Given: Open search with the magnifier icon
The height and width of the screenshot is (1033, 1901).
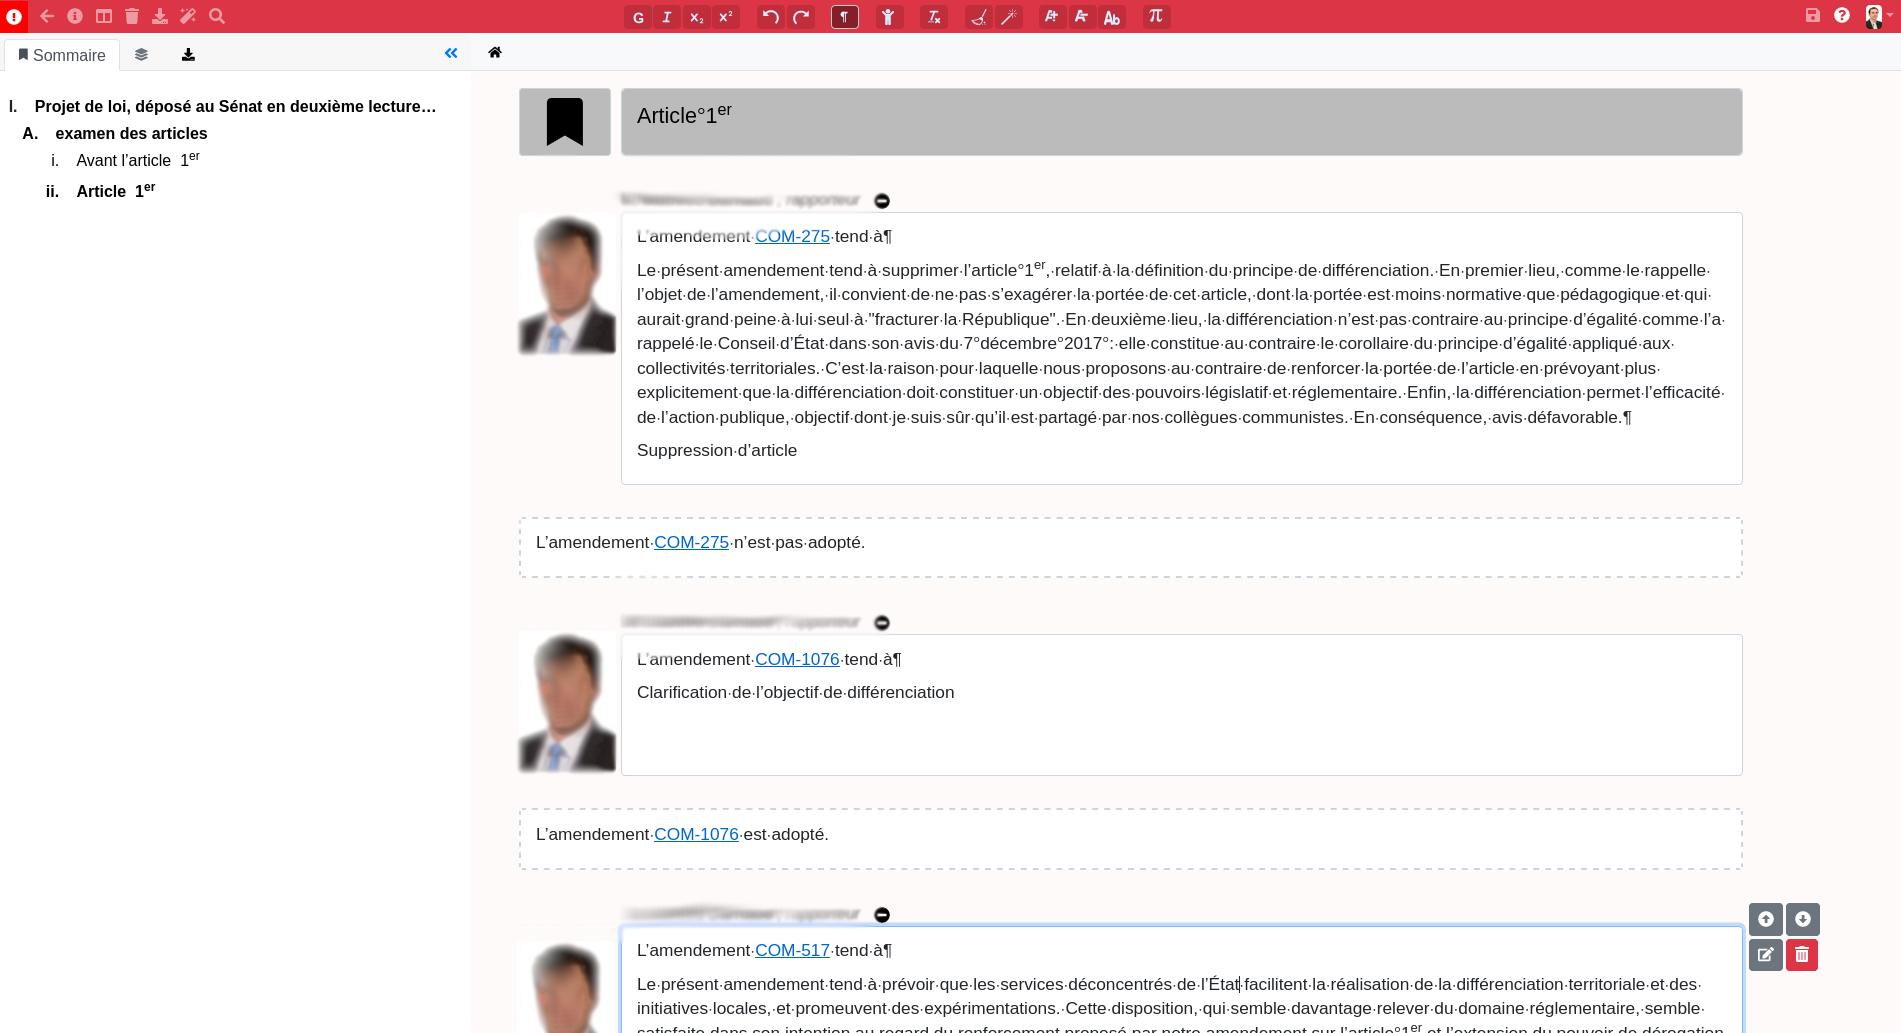Looking at the screenshot, I should pyautogui.click(x=217, y=16).
